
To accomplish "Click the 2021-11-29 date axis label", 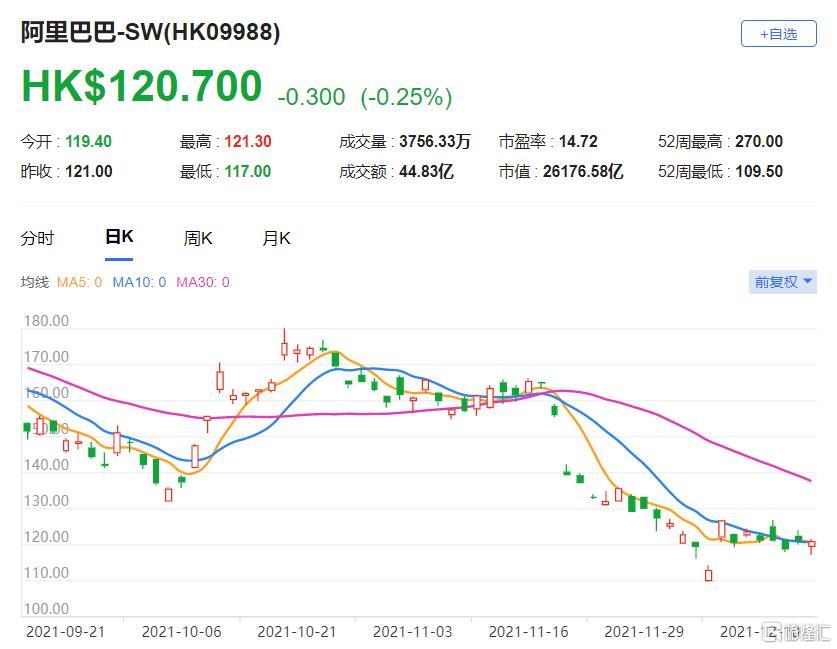I will (x=644, y=632).
